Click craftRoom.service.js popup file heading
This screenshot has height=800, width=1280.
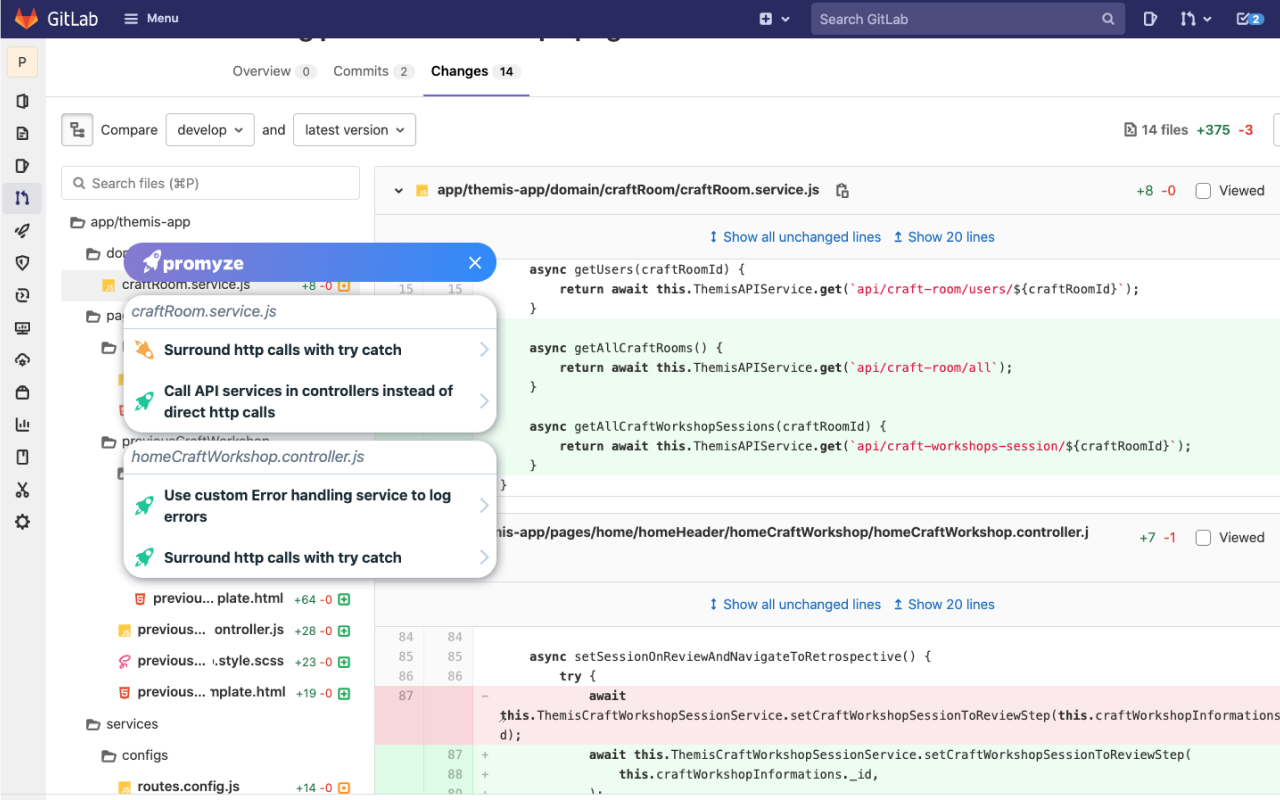(204, 312)
